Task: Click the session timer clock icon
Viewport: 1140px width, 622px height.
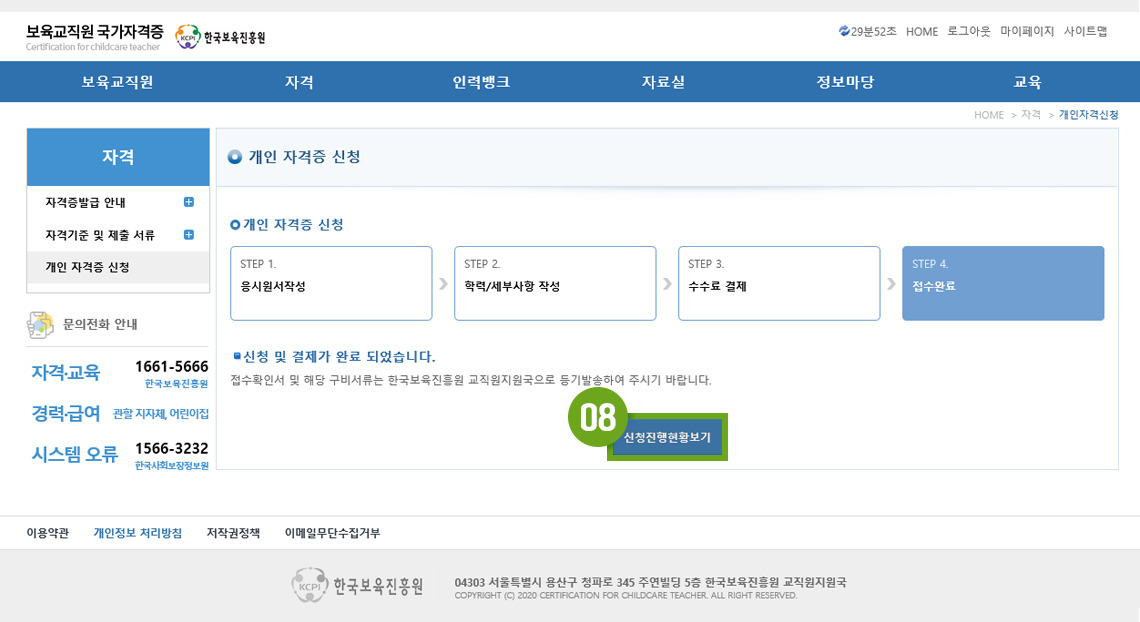Action: pos(844,31)
